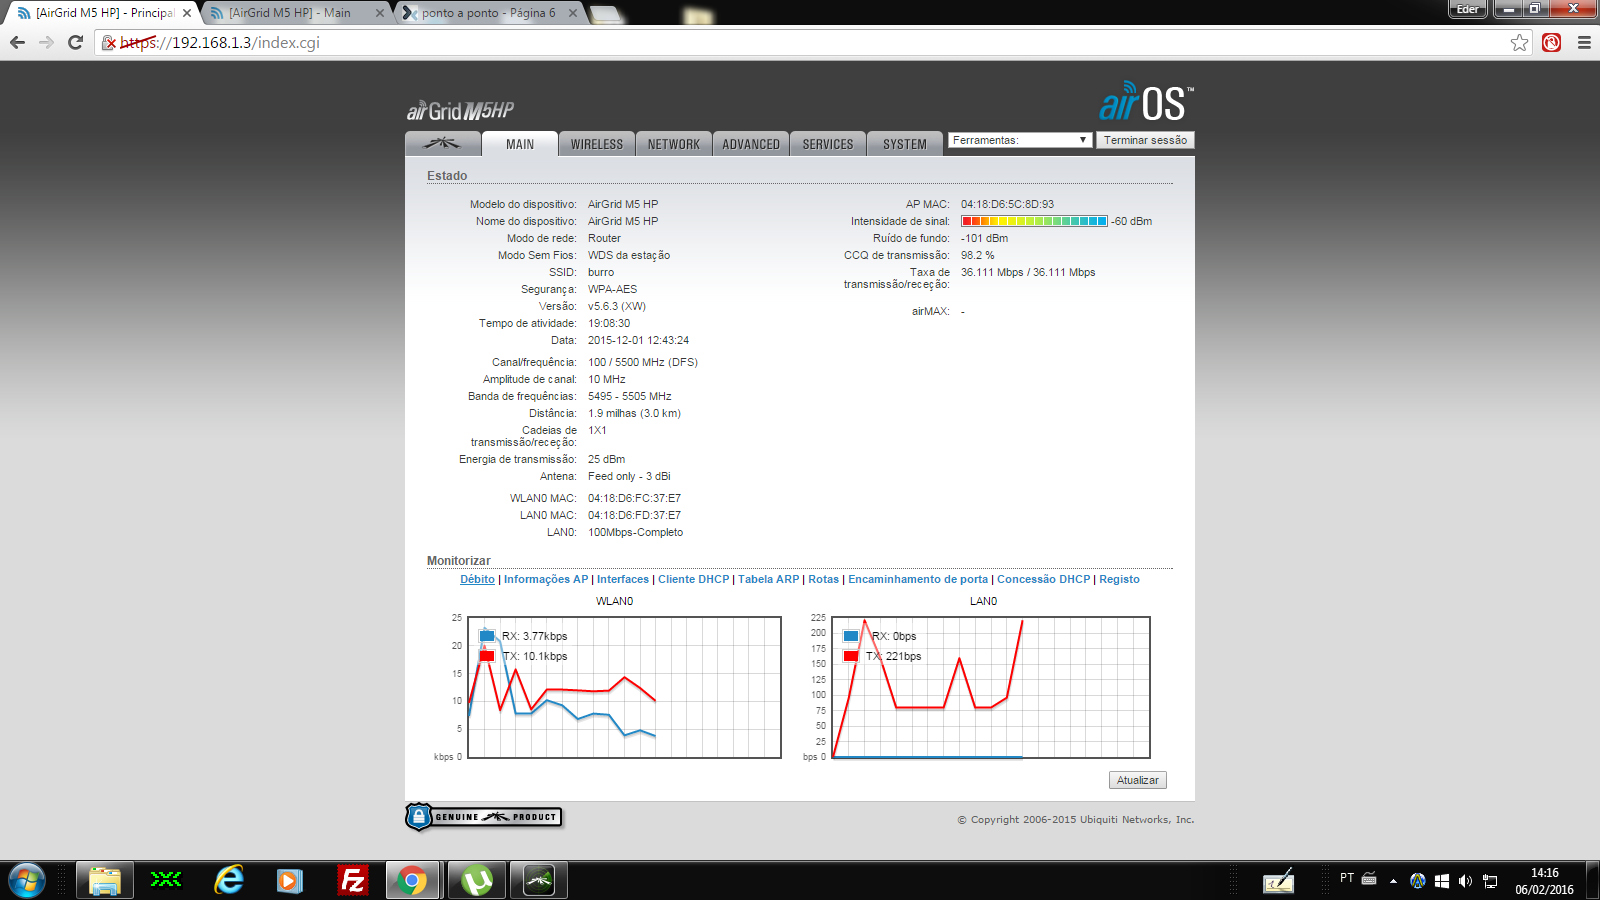The image size is (1600, 900).
Task: Click the SSID value 'burro'
Action: click(x=601, y=272)
